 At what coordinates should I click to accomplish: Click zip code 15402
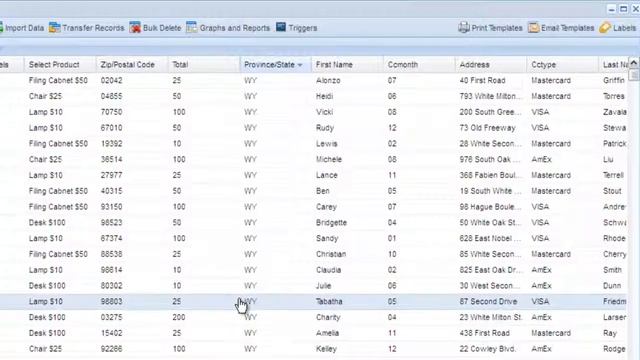(111, 333)
